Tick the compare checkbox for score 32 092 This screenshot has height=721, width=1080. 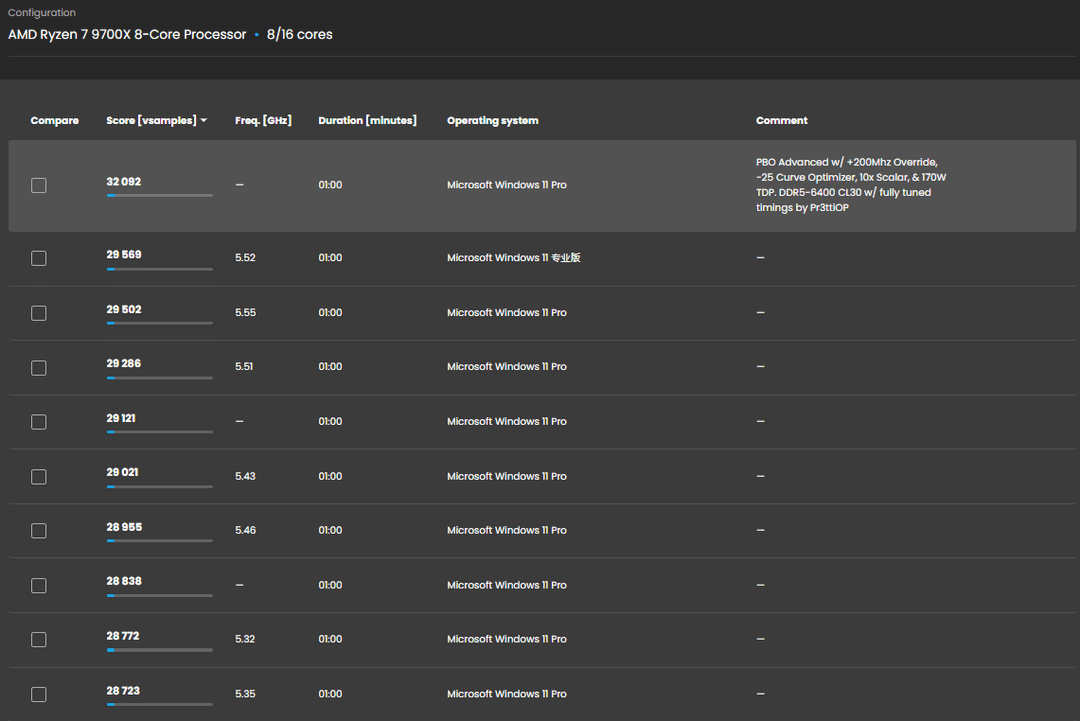pos(39,185)
